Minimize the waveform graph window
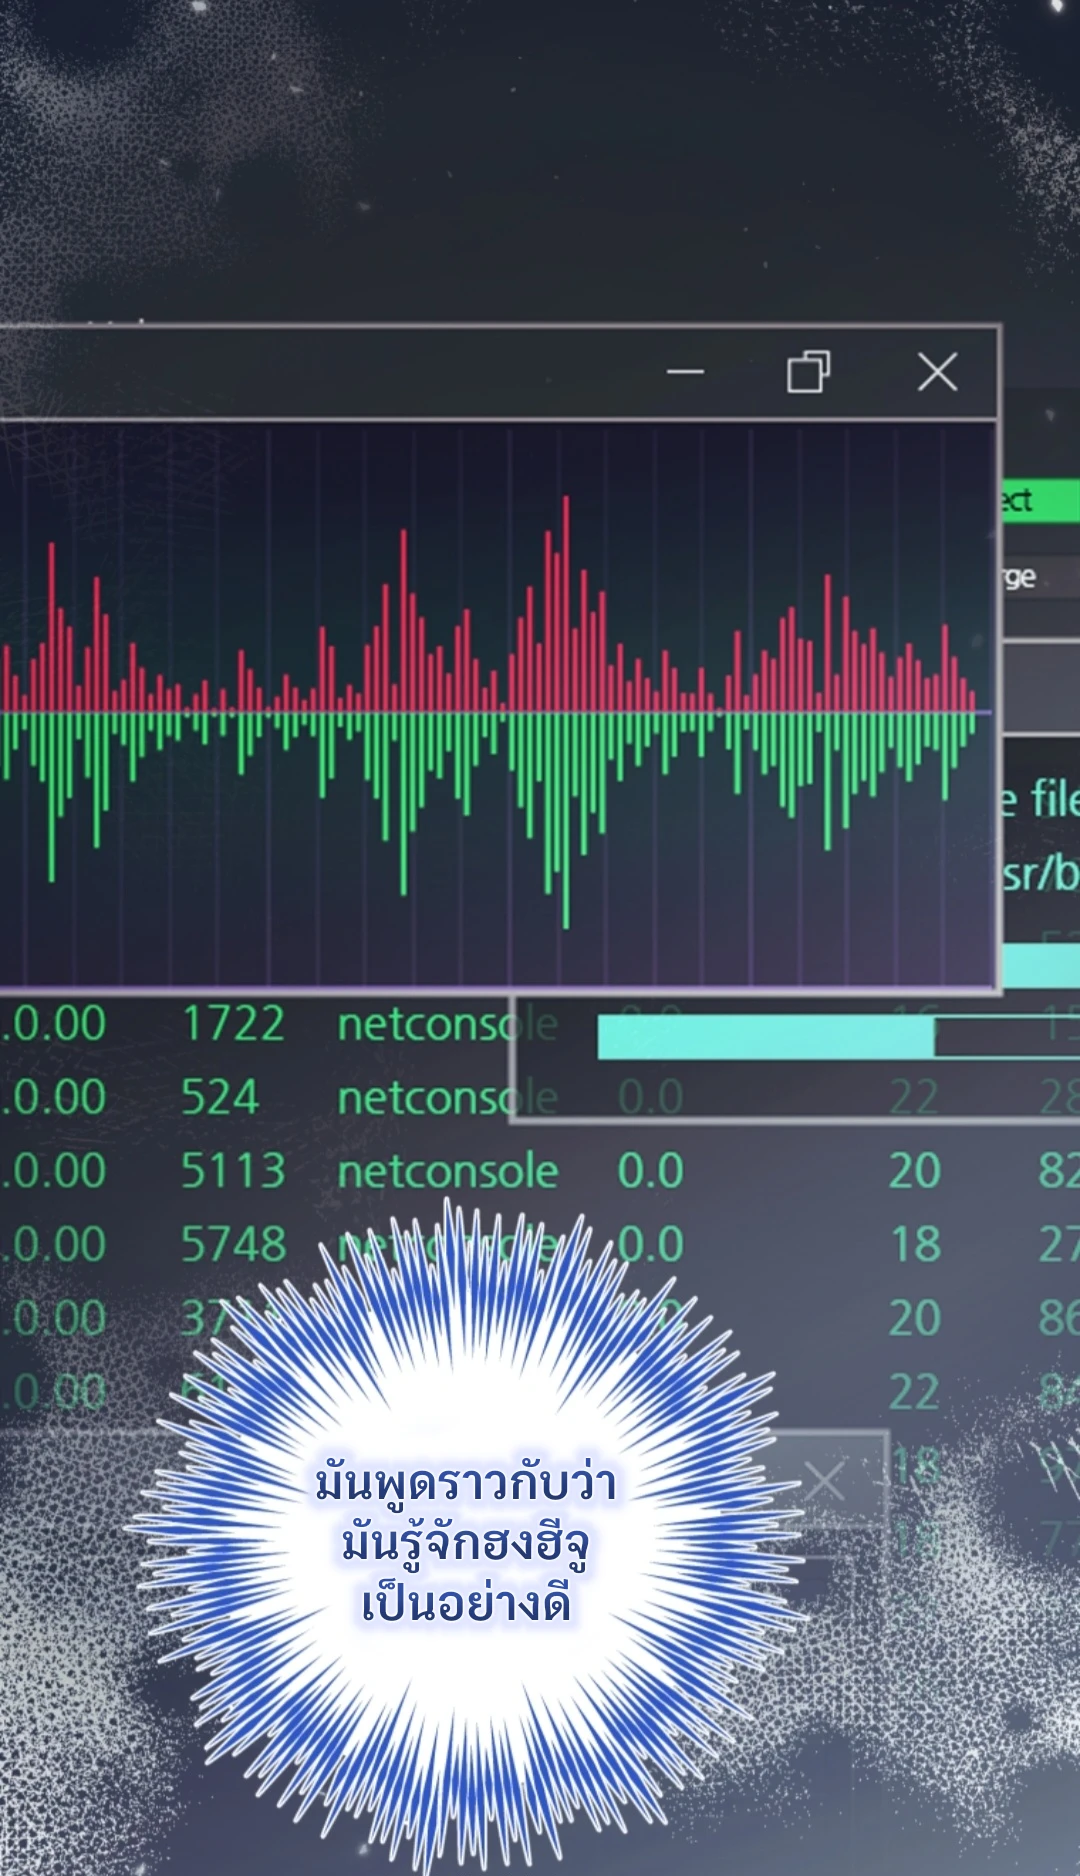Screen dimensions: 1080x1876 [x=685, y=372]
